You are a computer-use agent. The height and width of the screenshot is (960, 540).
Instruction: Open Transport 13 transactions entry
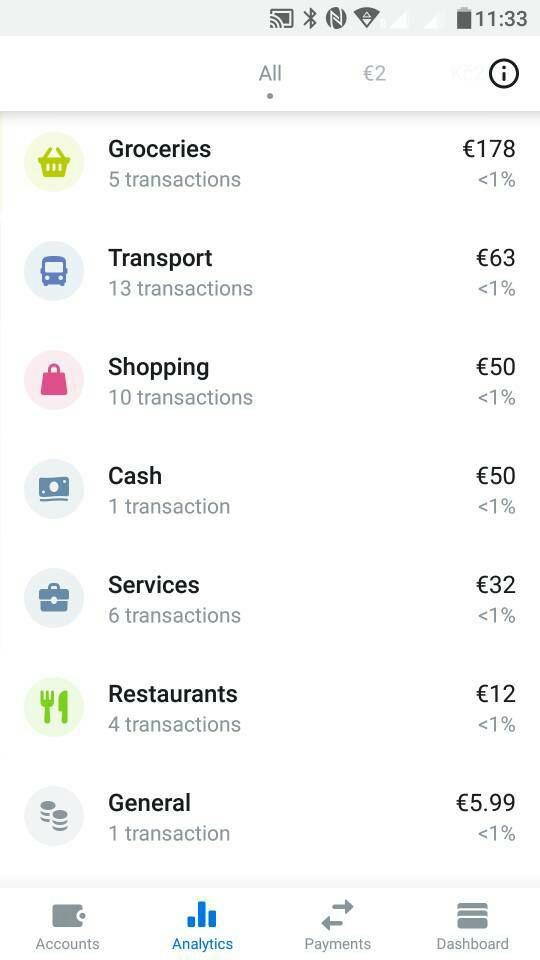270,271
